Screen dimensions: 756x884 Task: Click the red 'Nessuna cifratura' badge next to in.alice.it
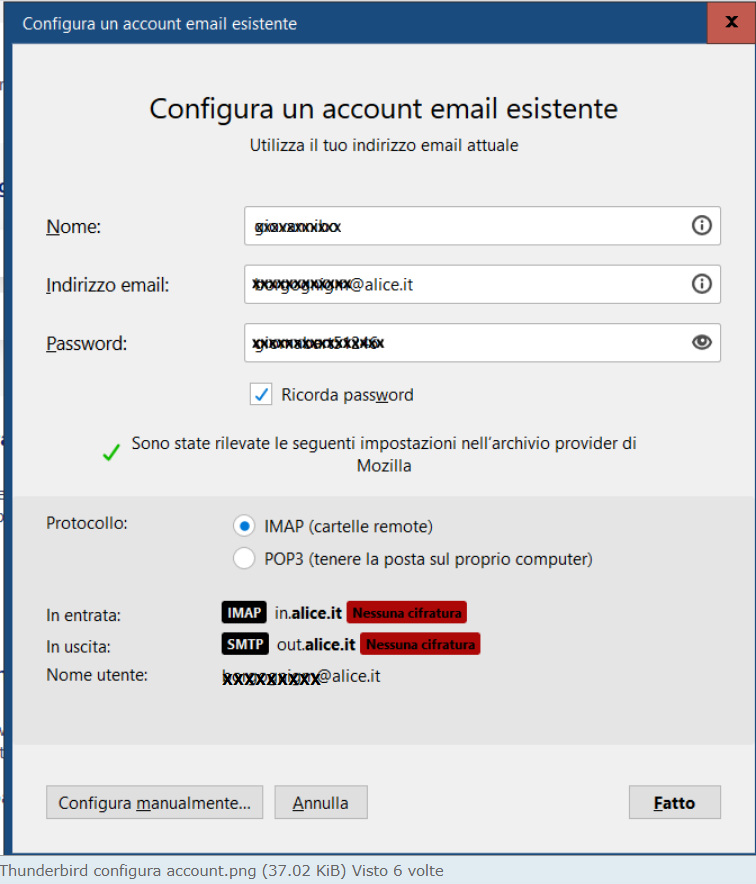tap(406, 613)
